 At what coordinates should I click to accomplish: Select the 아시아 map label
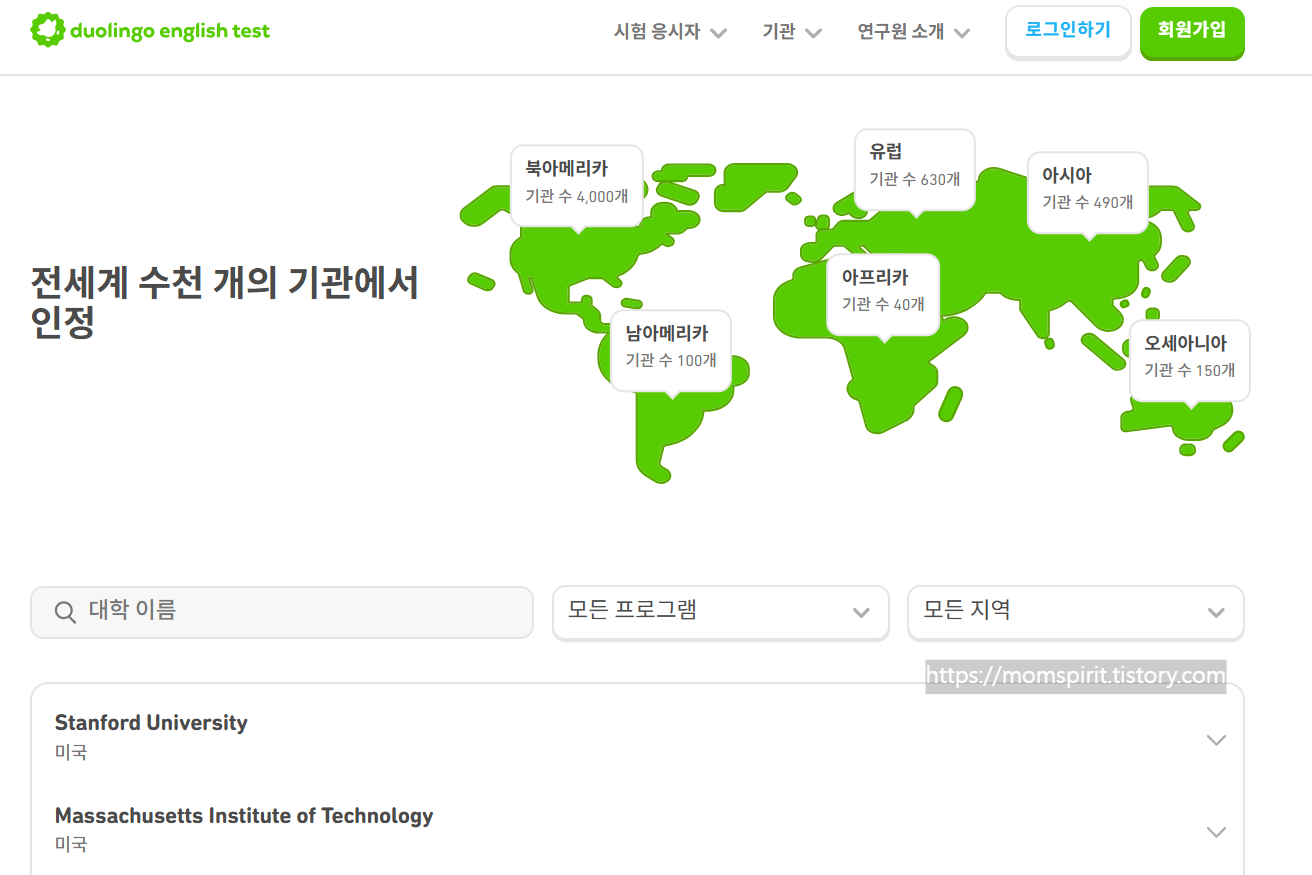pos(1088,192)
